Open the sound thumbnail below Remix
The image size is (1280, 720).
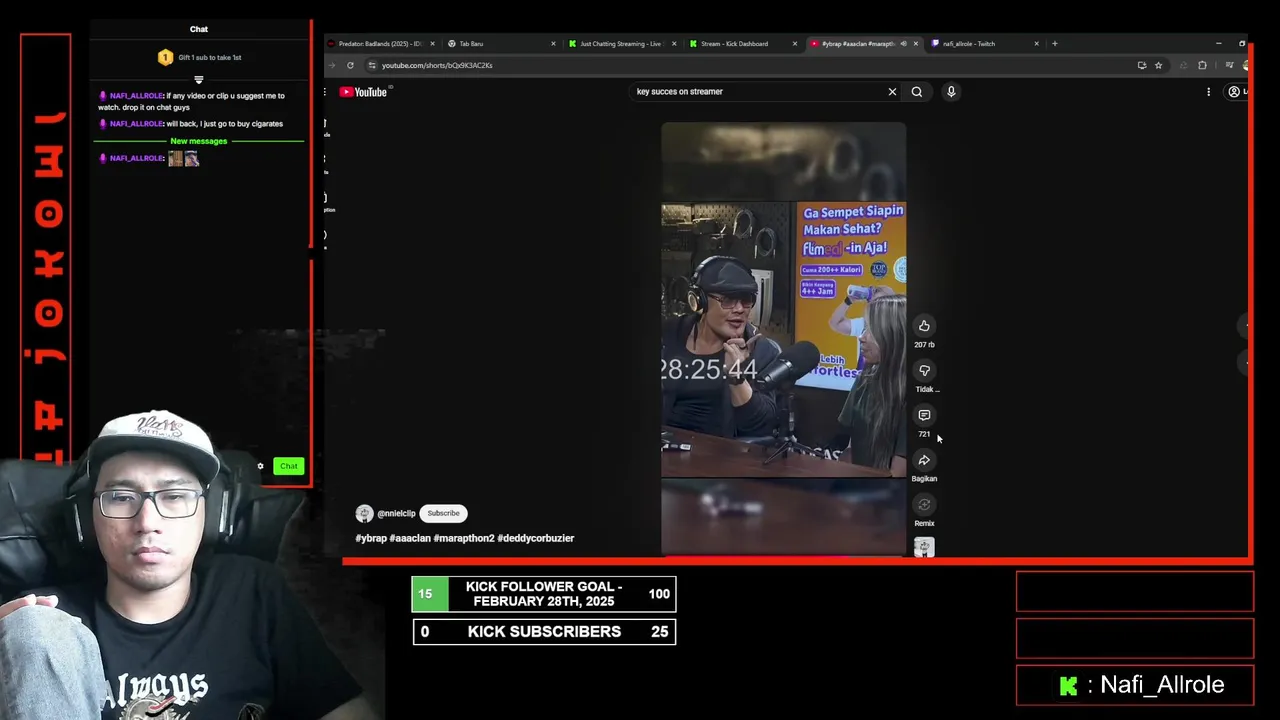click(x=924, y=547)
